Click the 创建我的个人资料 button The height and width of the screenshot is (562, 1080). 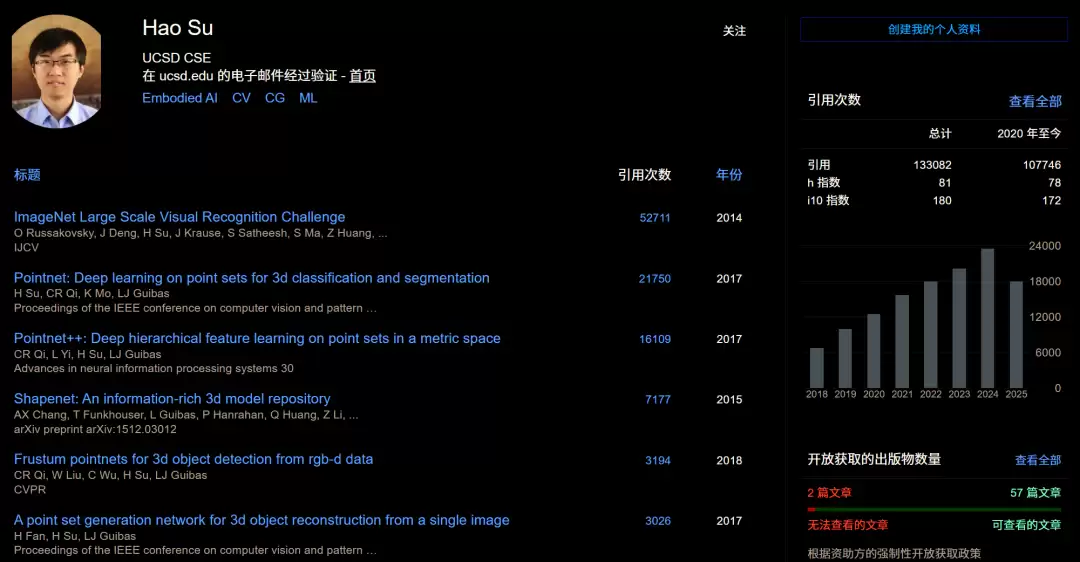pos(934,30)
